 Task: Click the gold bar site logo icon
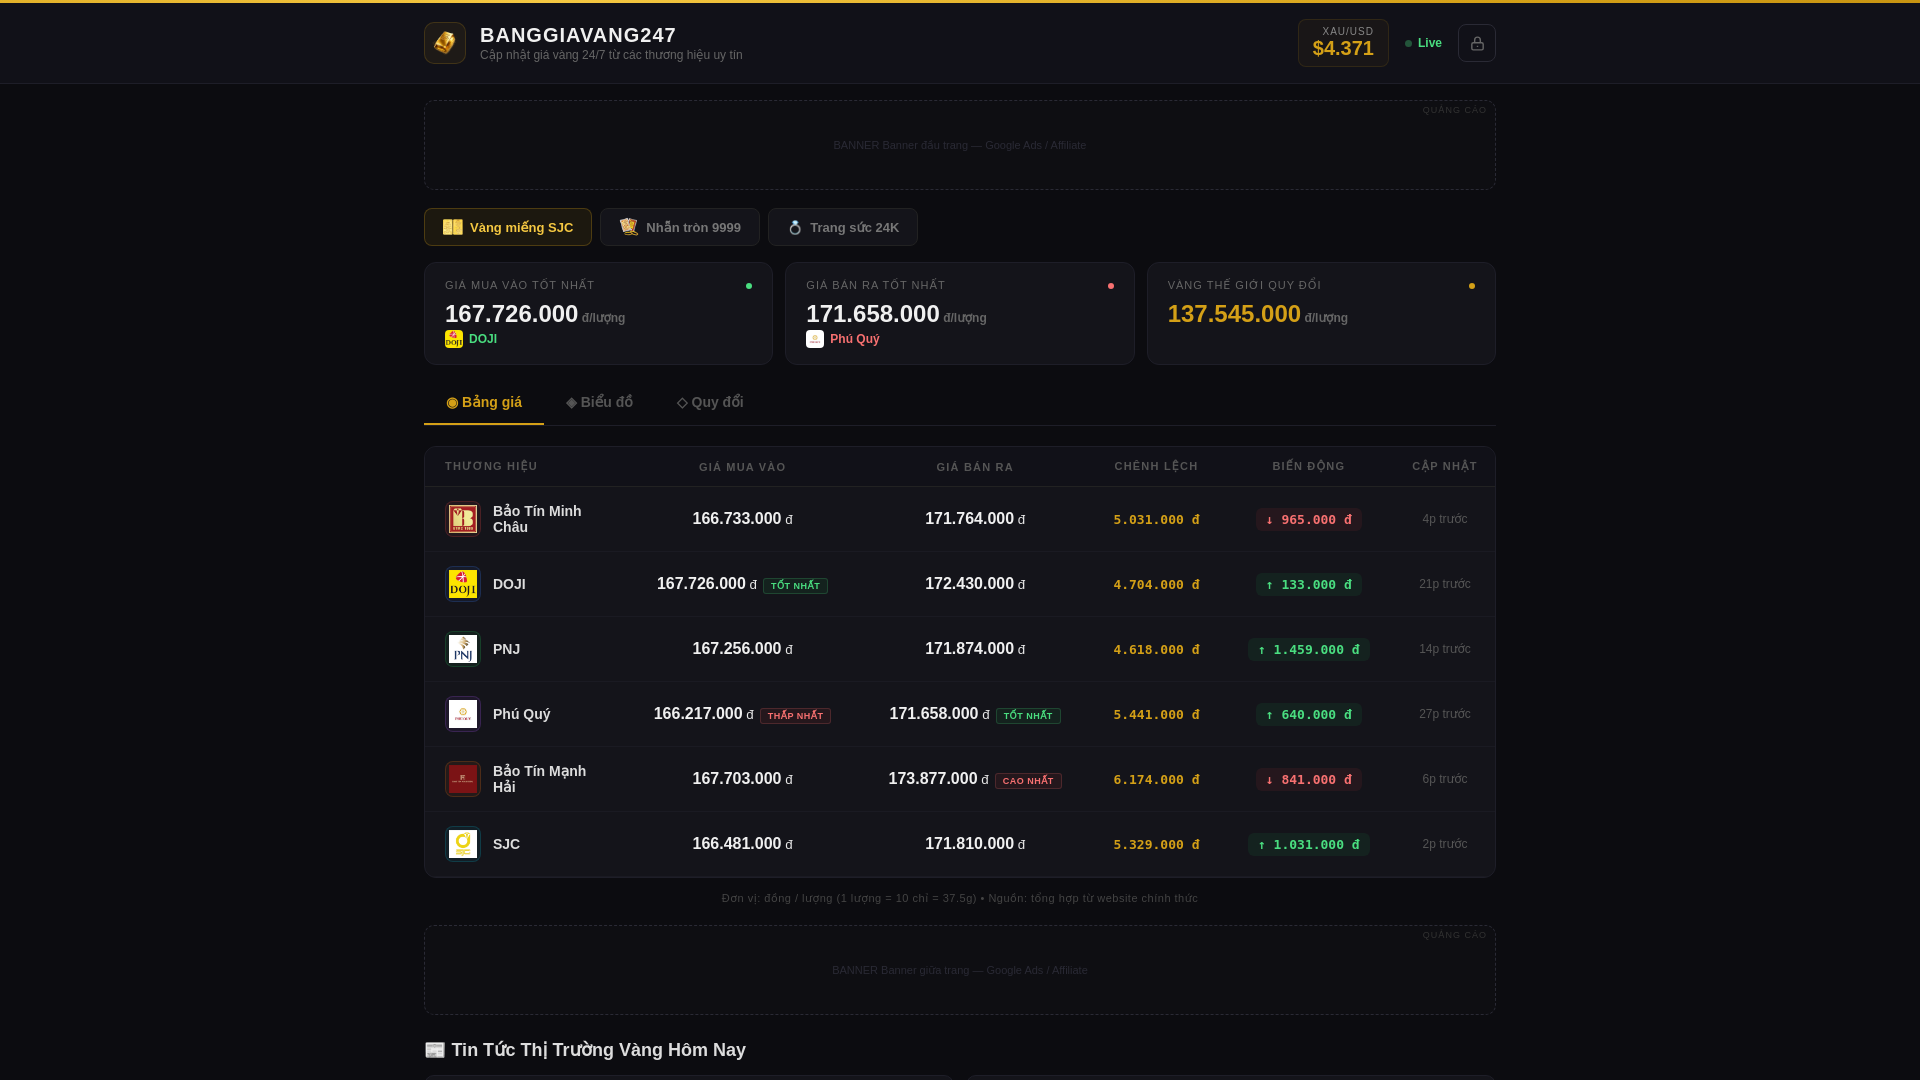pos(445,43)
